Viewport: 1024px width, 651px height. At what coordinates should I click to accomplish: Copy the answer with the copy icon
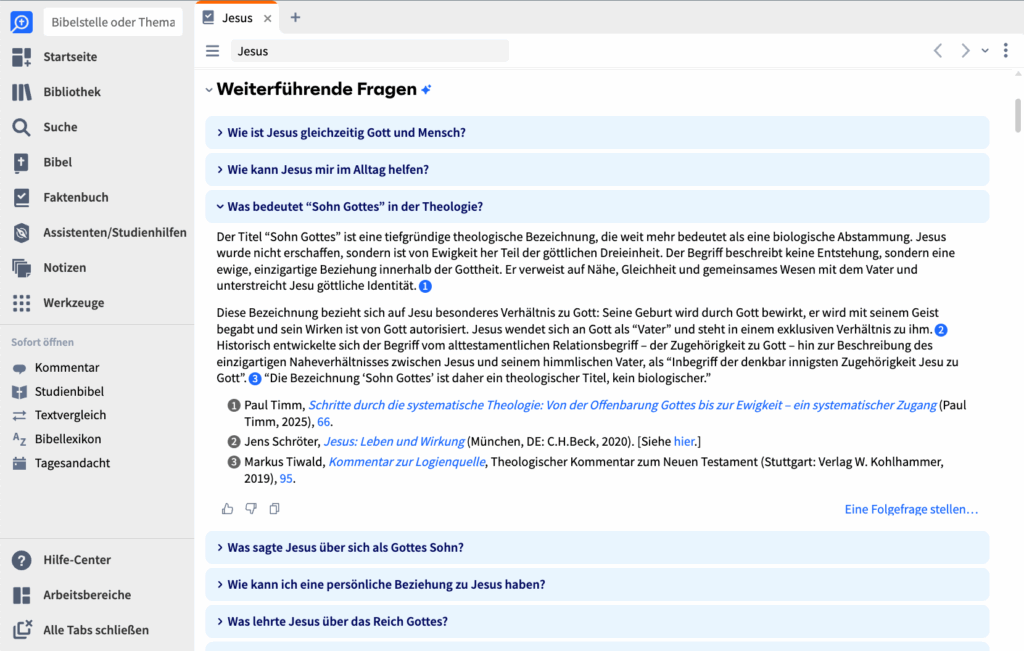coord(274,509)
